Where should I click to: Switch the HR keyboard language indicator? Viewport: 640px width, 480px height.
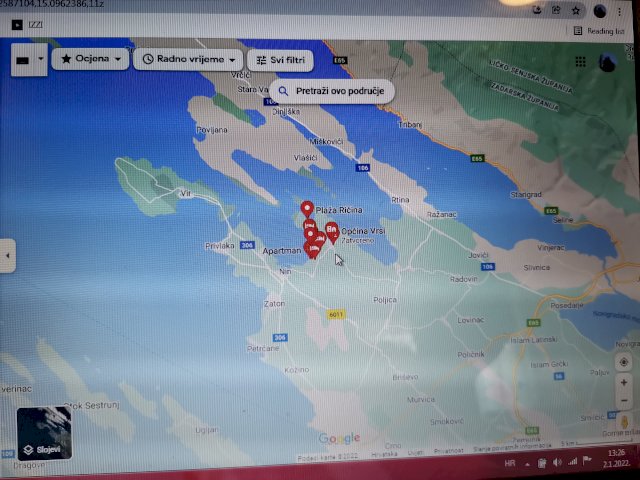point(510,463)
